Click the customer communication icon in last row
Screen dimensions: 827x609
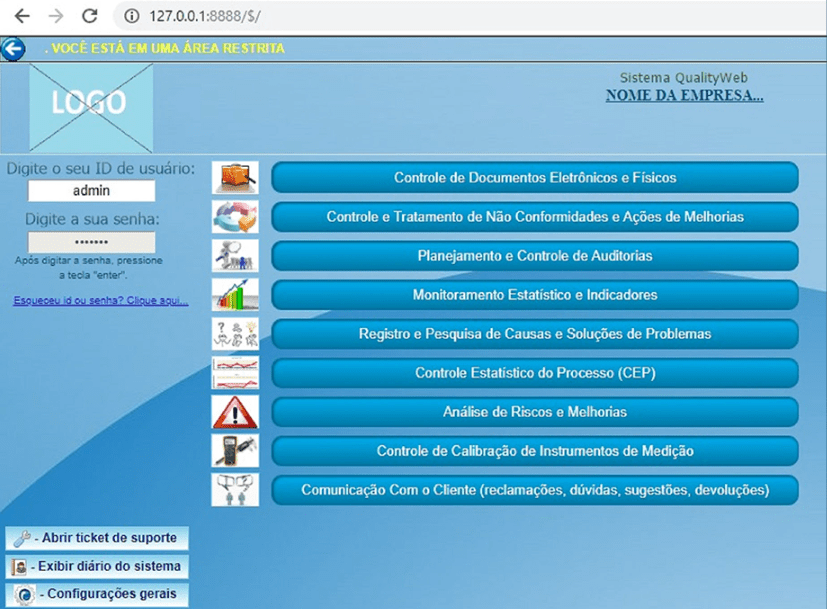click(235, 490)
